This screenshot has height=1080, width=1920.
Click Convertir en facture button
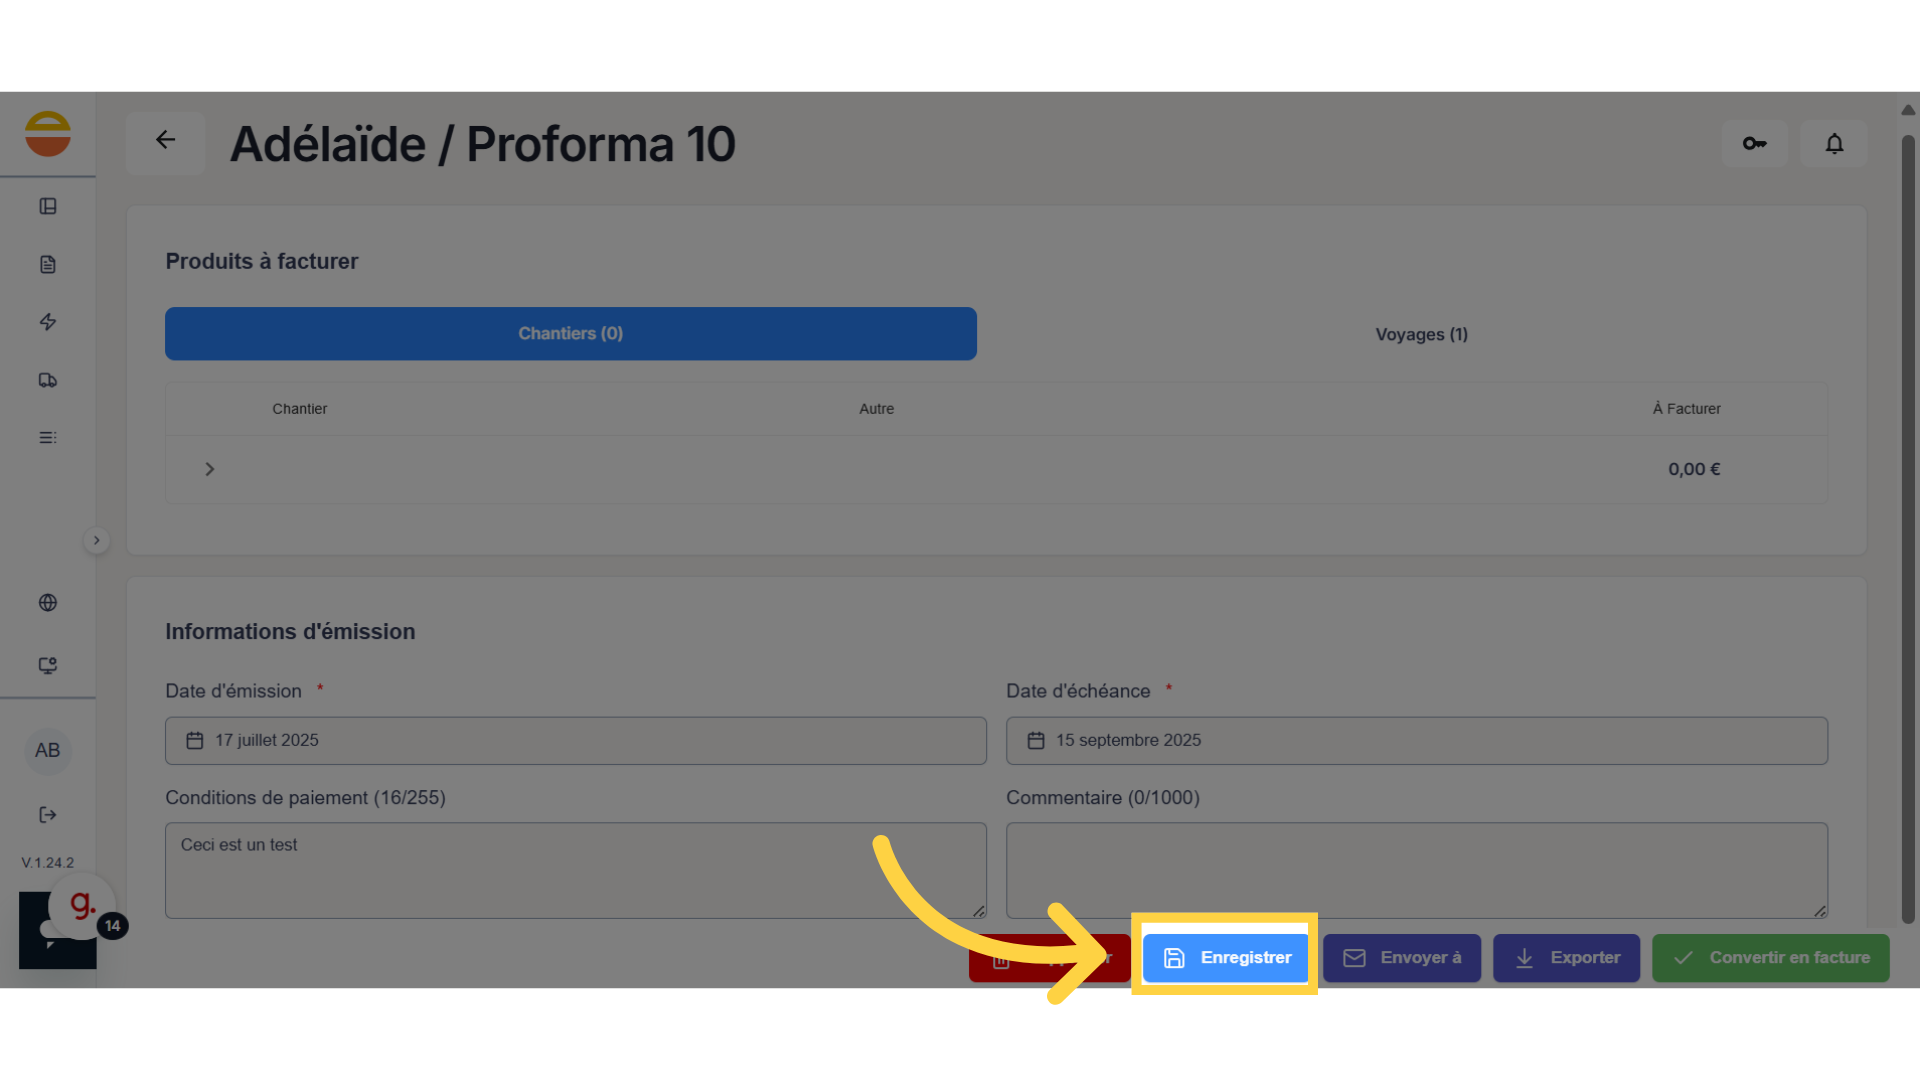(1770, 958)
